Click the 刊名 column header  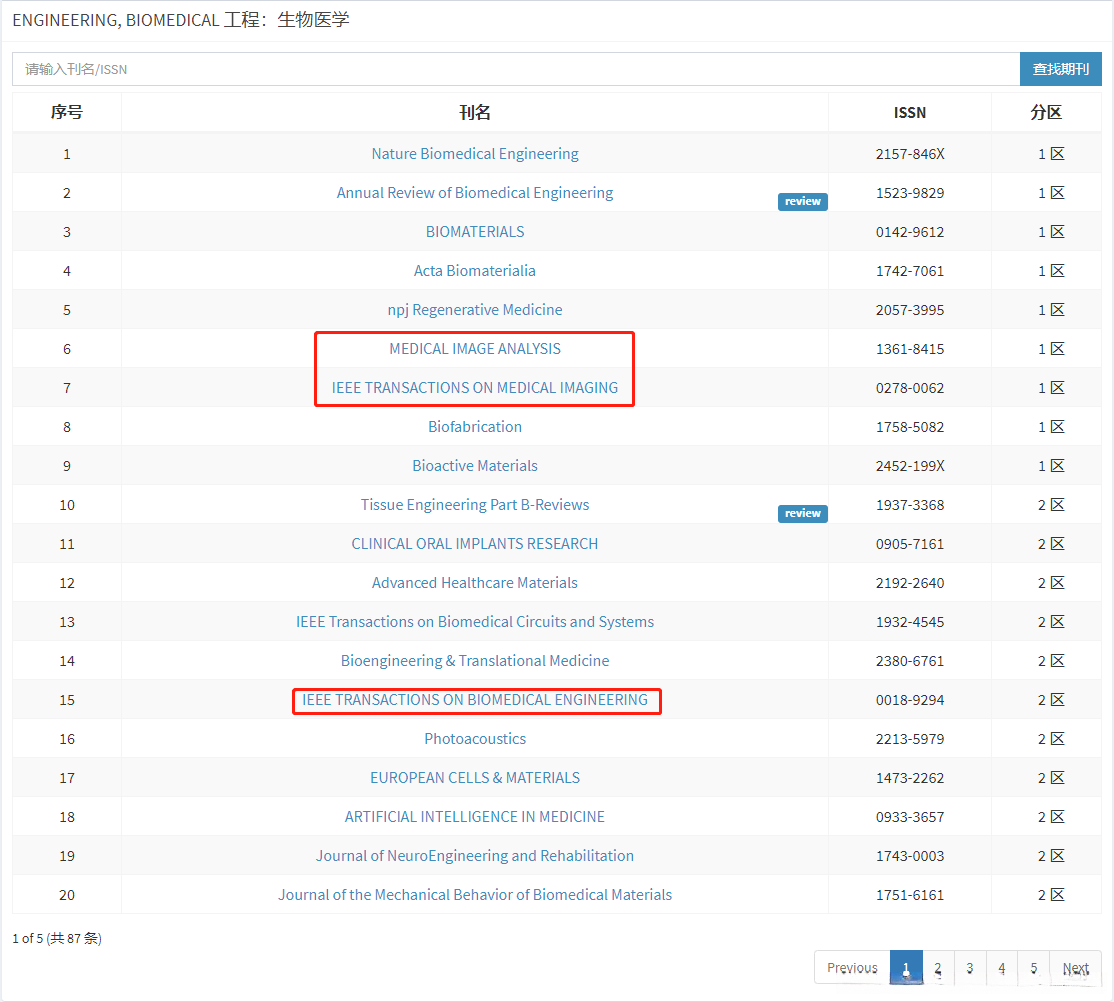(475, 112)
